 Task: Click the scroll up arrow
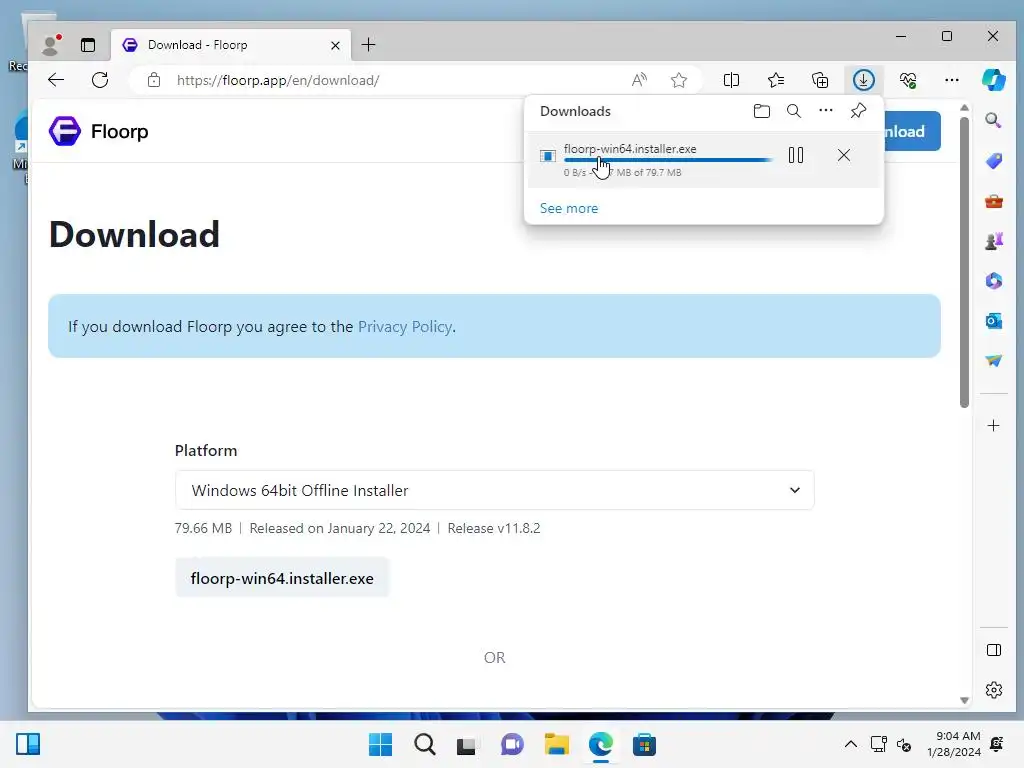964,108
